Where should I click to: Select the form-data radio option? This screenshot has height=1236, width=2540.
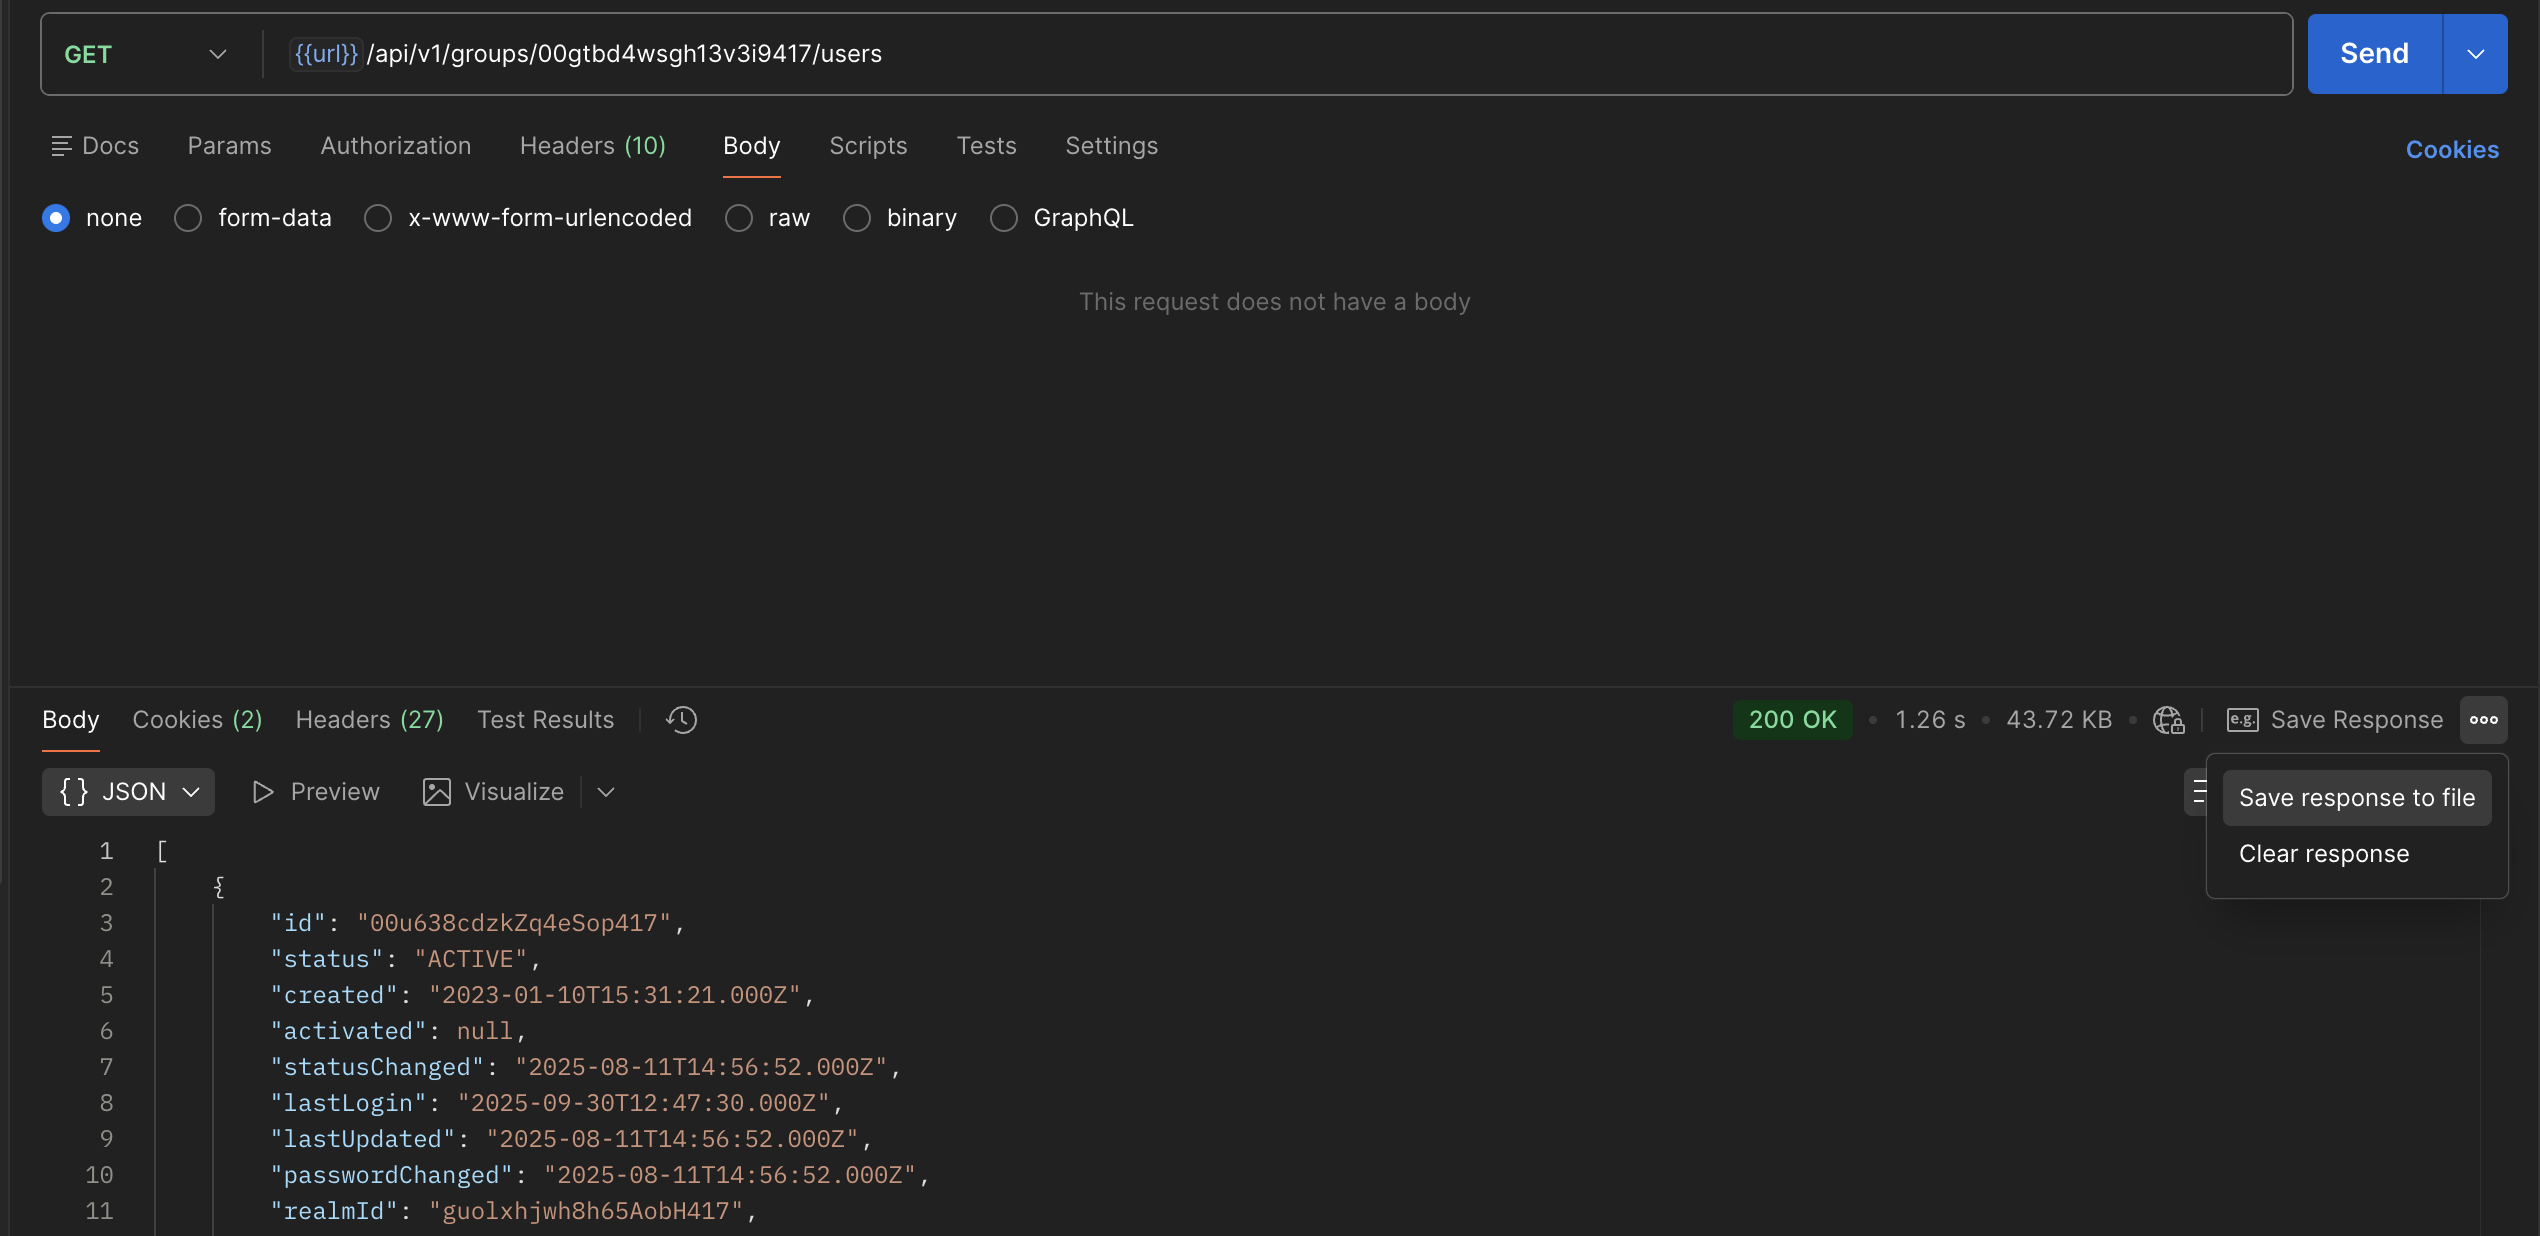(x=188, y=218)
